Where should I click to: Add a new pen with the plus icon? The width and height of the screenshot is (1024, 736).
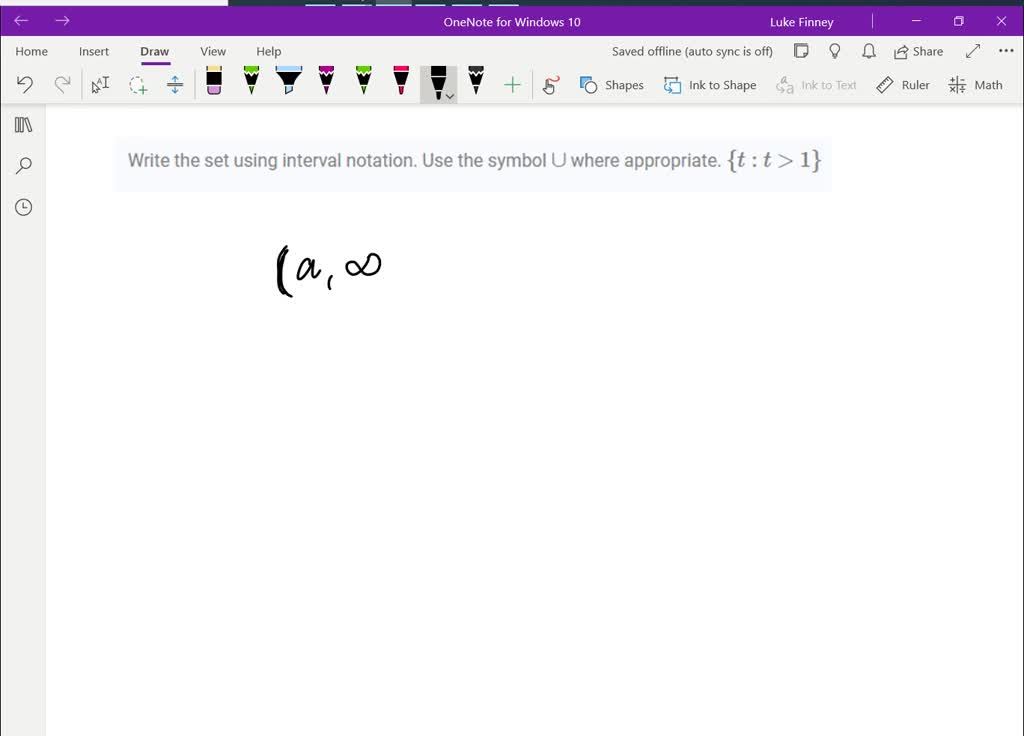(x=512, y=84)
